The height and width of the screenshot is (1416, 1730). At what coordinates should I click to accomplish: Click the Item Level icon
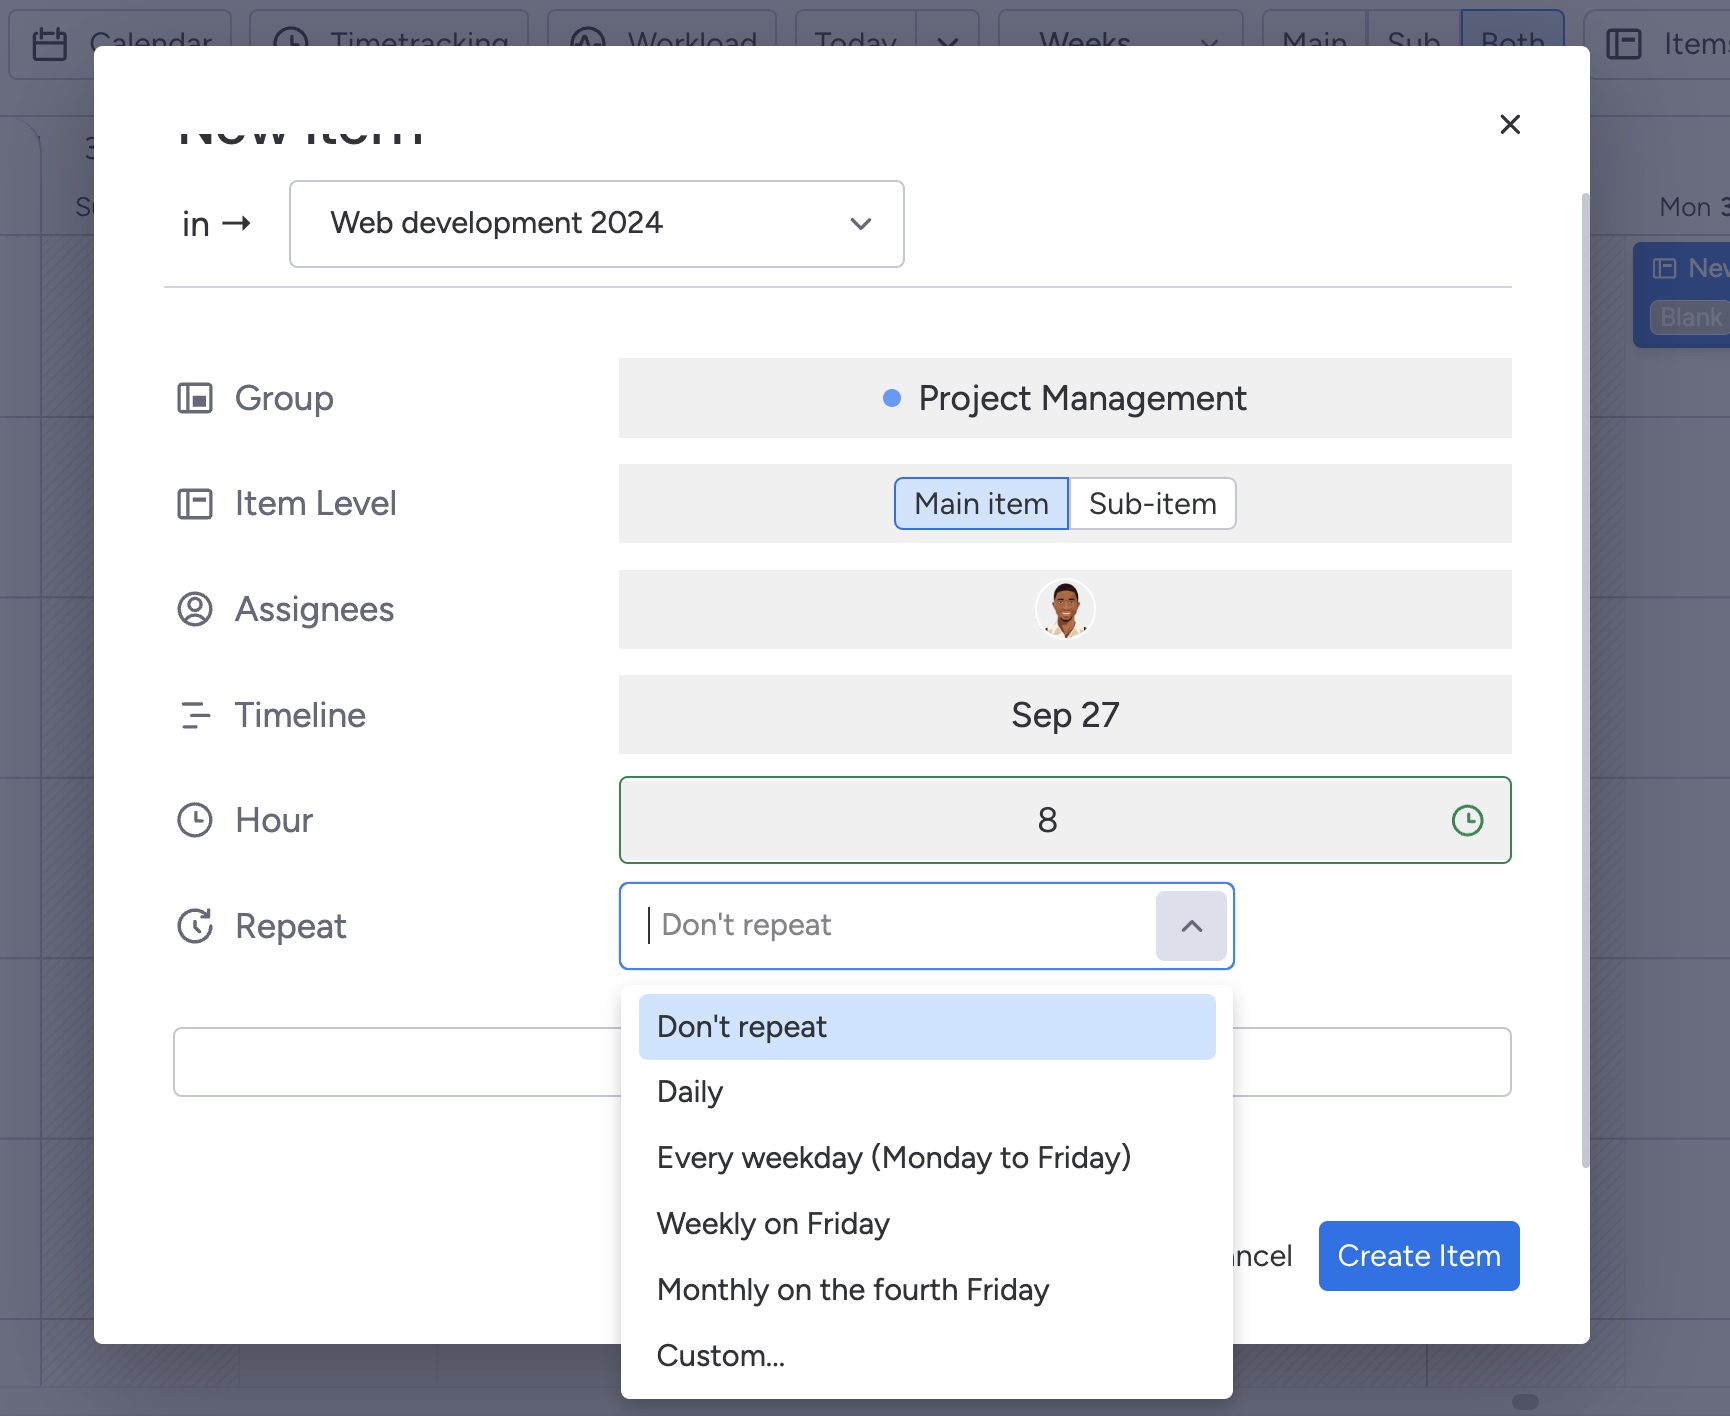coord(195,504)
